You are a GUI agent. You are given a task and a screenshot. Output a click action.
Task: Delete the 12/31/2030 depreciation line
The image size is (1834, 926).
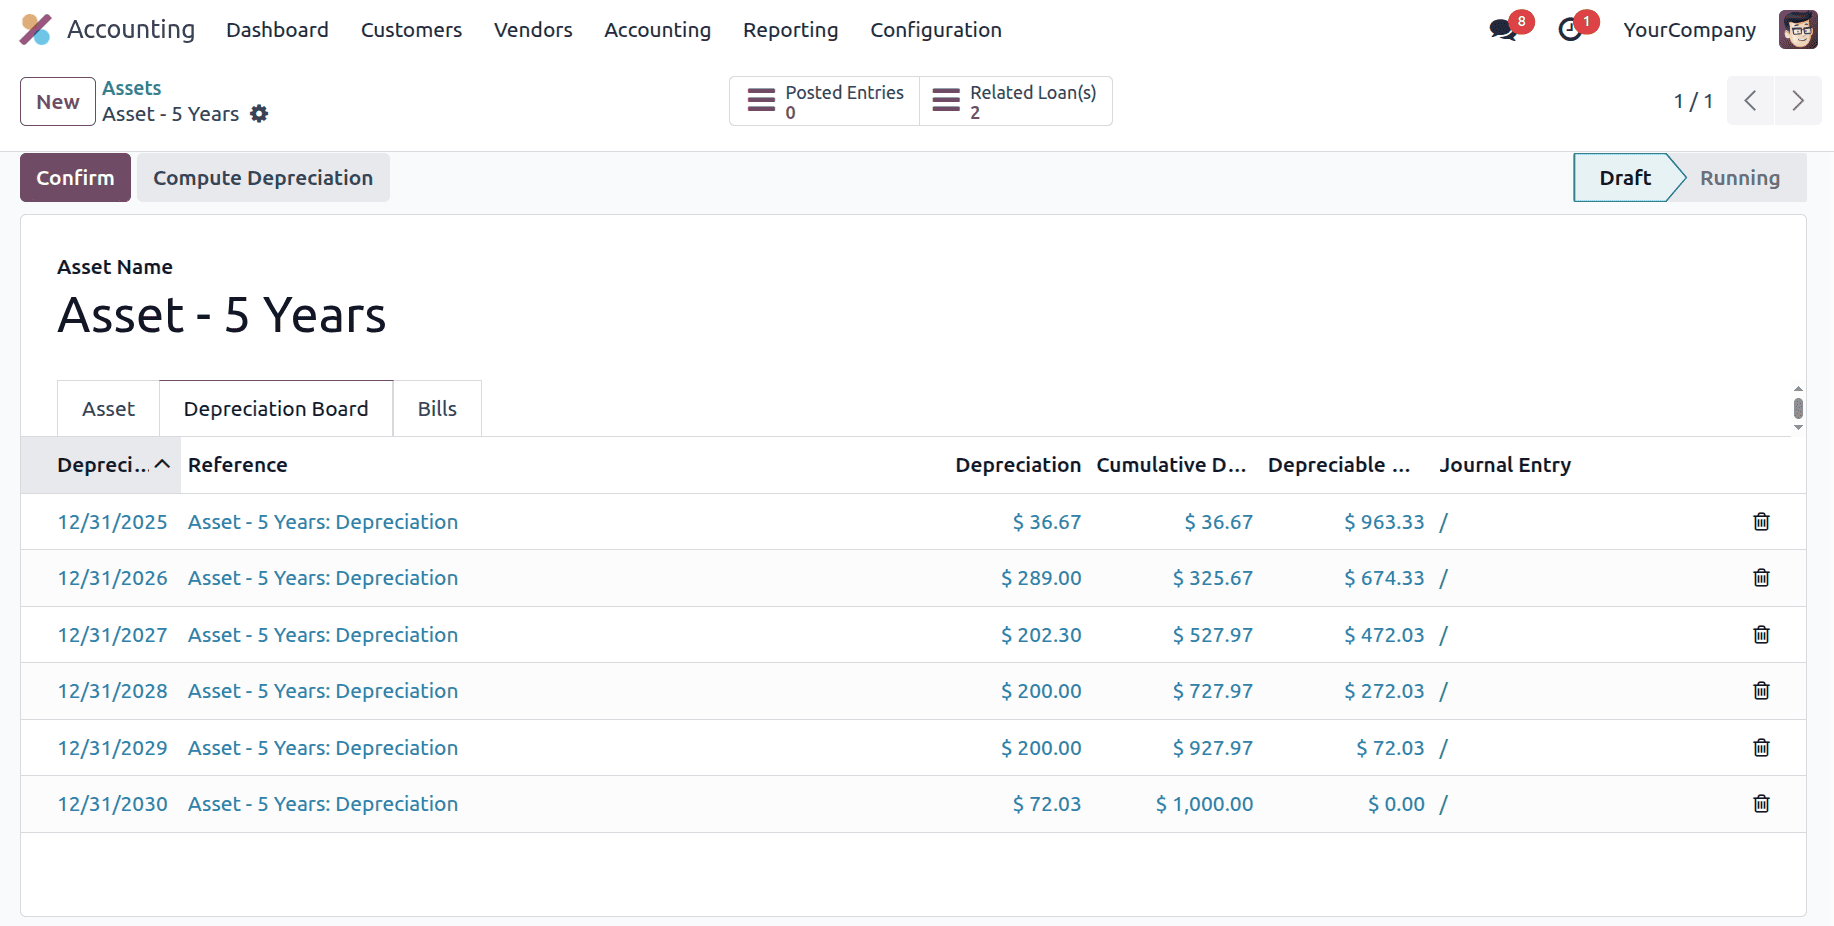pos(1761,804)
